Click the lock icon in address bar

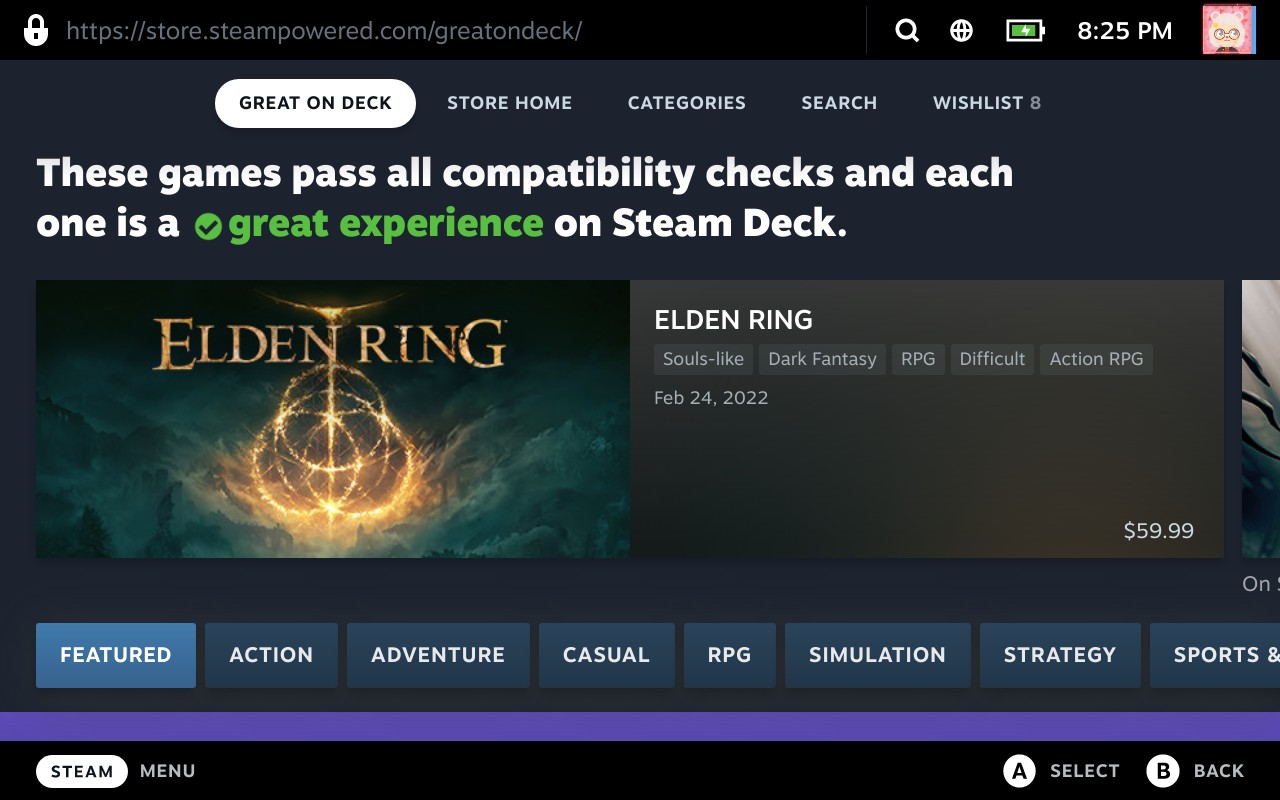36,30
